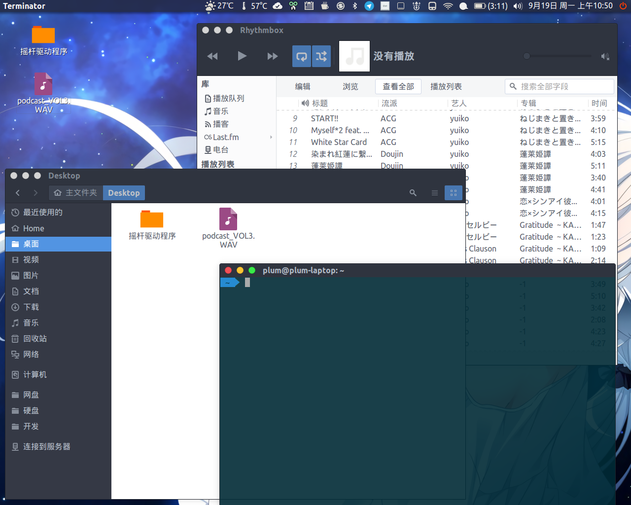Select 播放队列 in Rhythmbox library
Viewport: 631px width, 505px height.
pos(224,98)
